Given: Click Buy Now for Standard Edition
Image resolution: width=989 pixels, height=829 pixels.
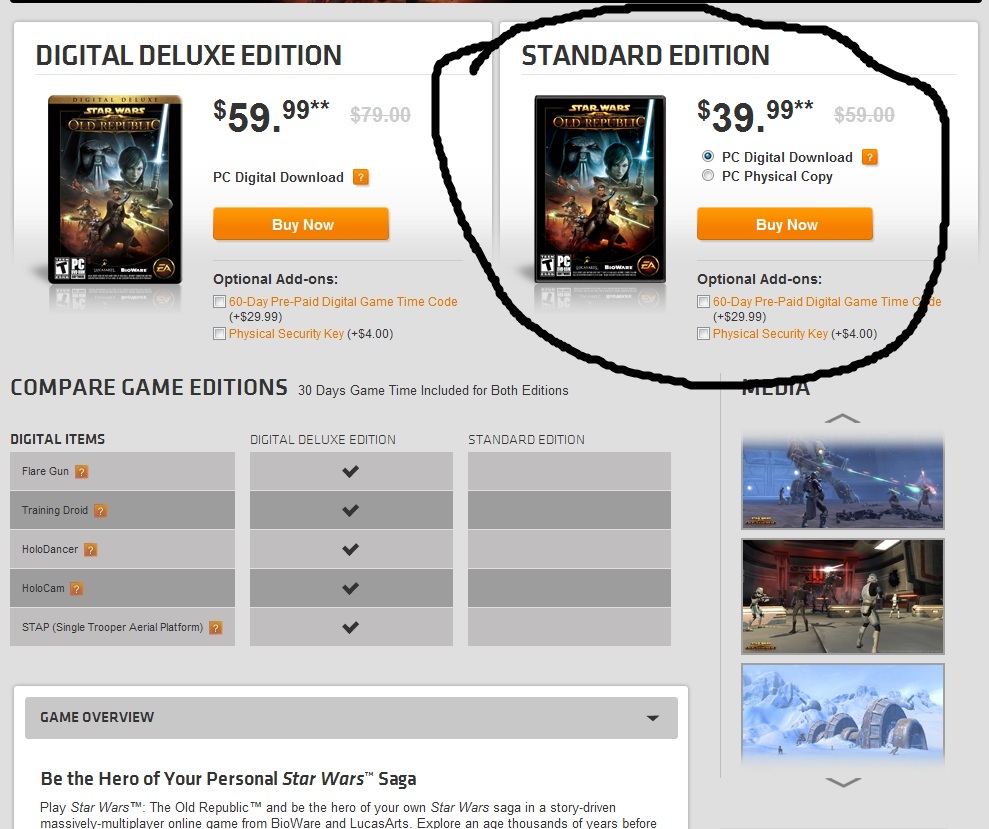Looking at the screenshot, I should tap(785, 224).
